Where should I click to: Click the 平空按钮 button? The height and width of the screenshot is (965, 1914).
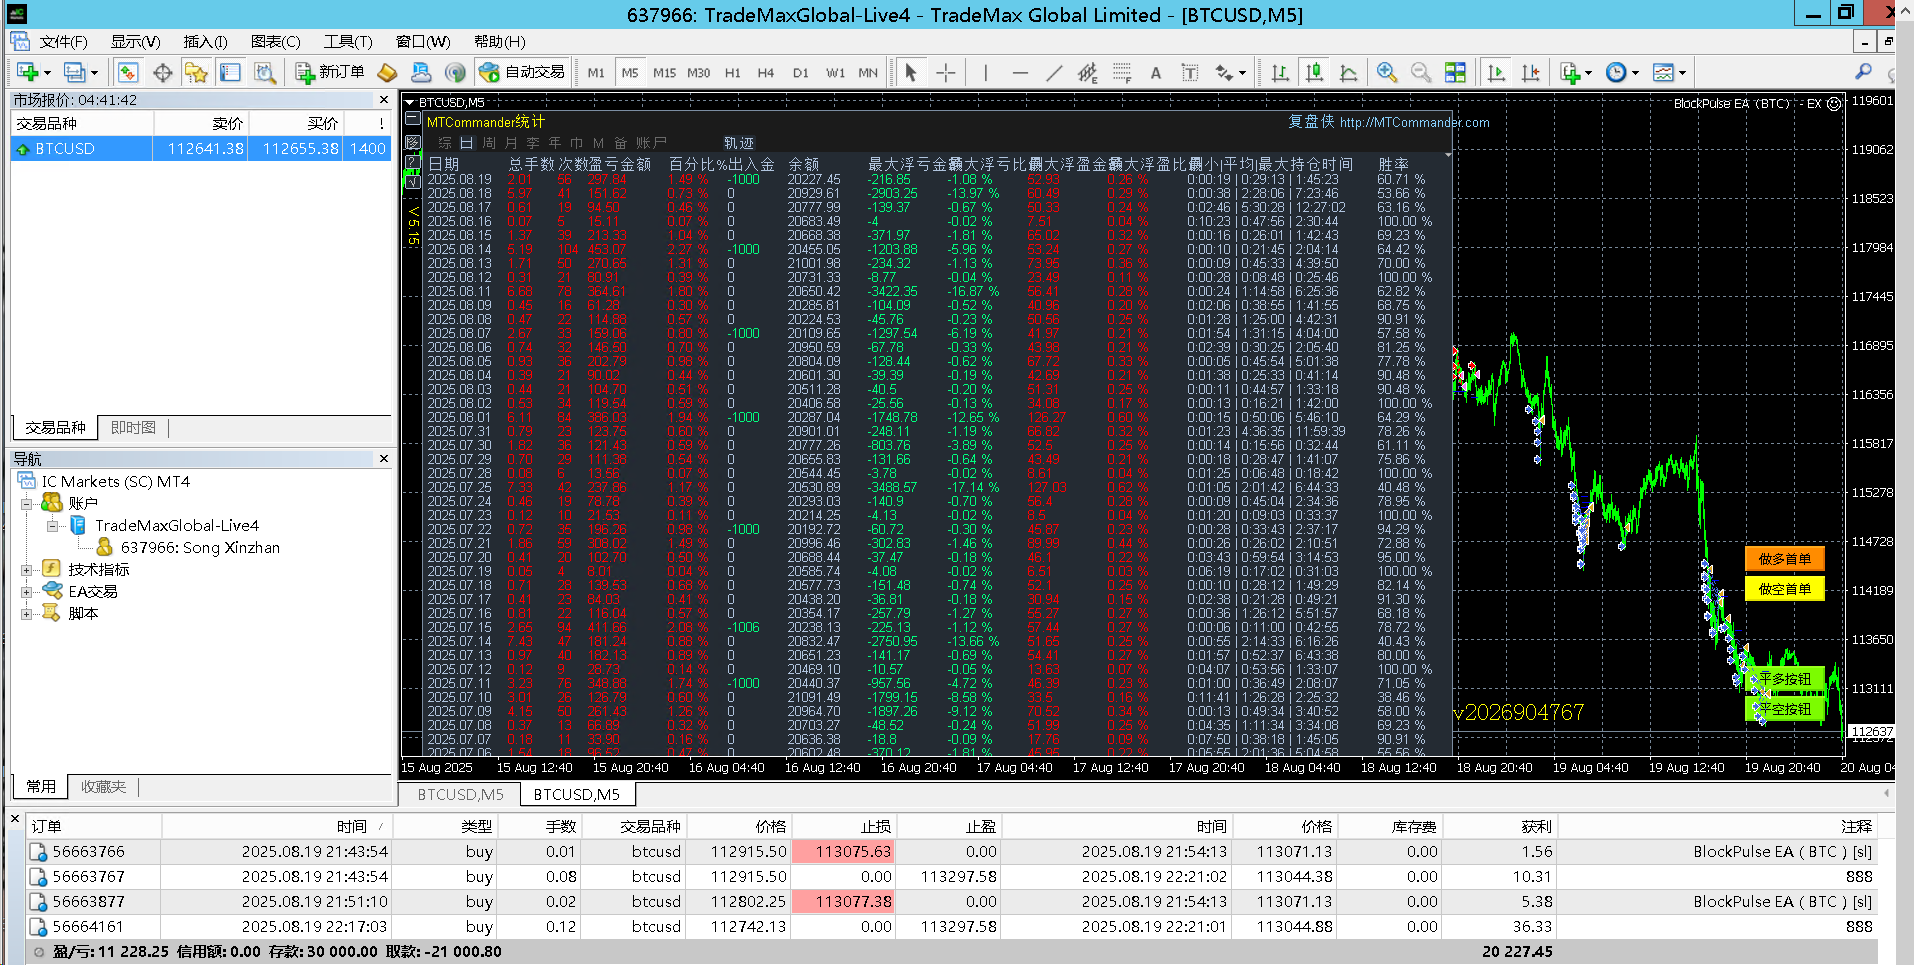coord(1785,709)
